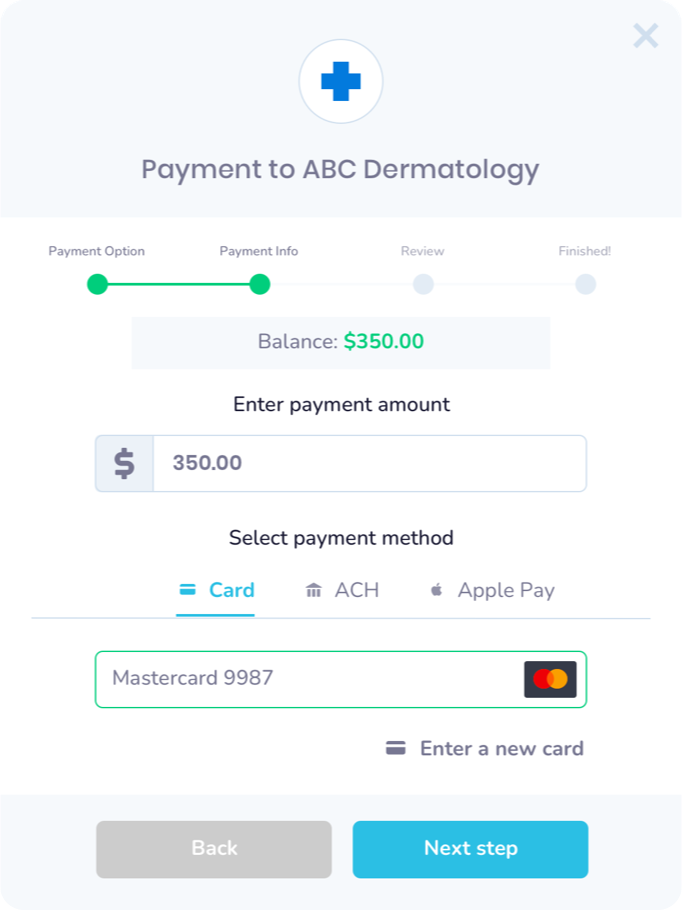
Task: Click the Payment Option step dot
Action: (98, 284)
